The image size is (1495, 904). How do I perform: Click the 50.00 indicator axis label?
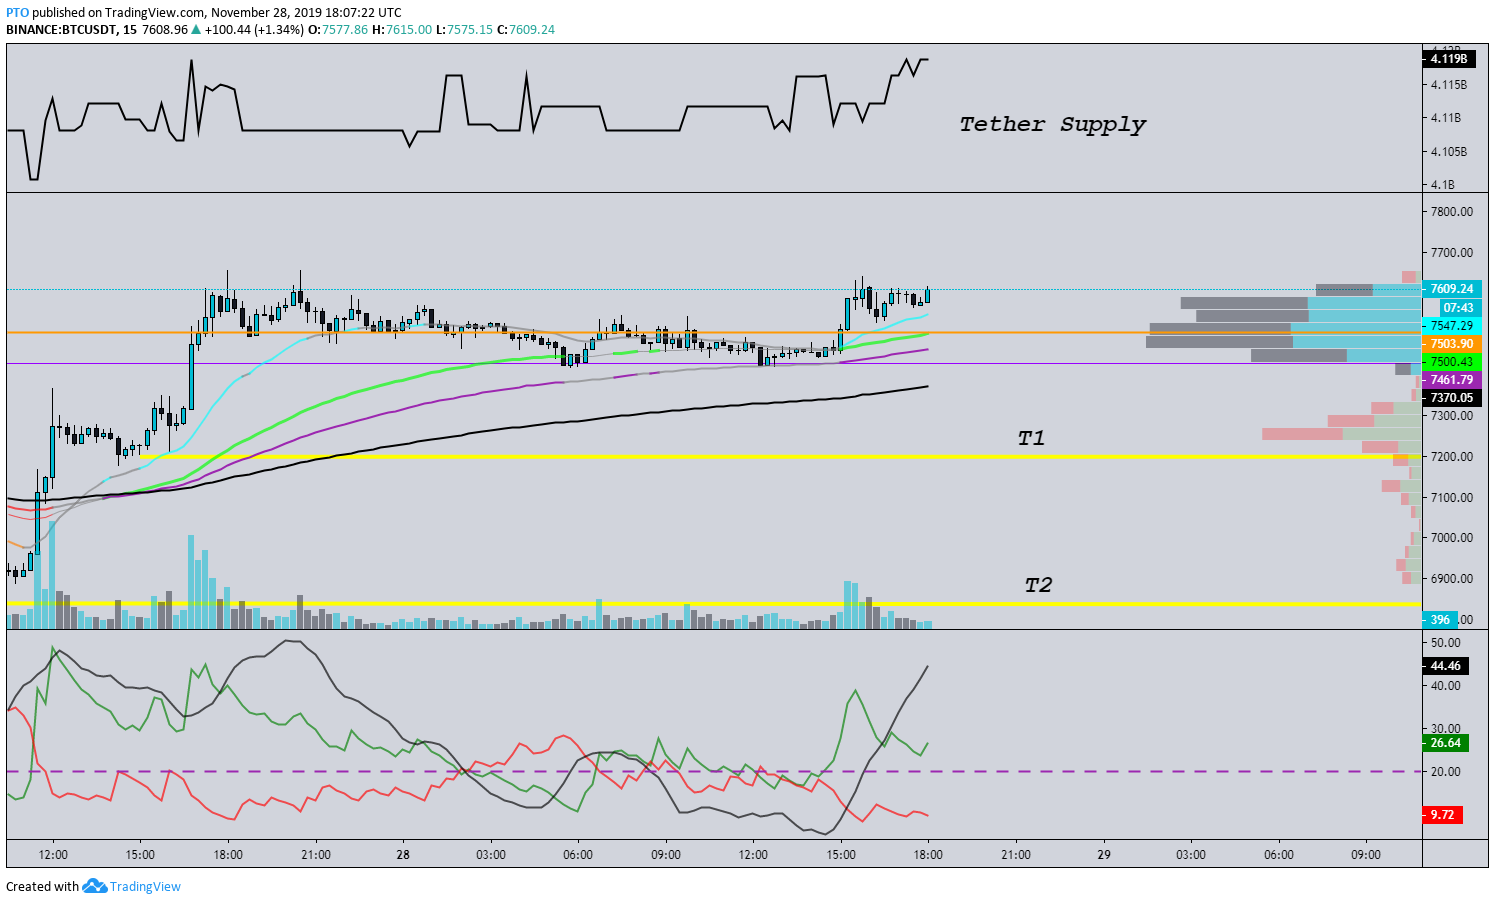click(1446, 643)
